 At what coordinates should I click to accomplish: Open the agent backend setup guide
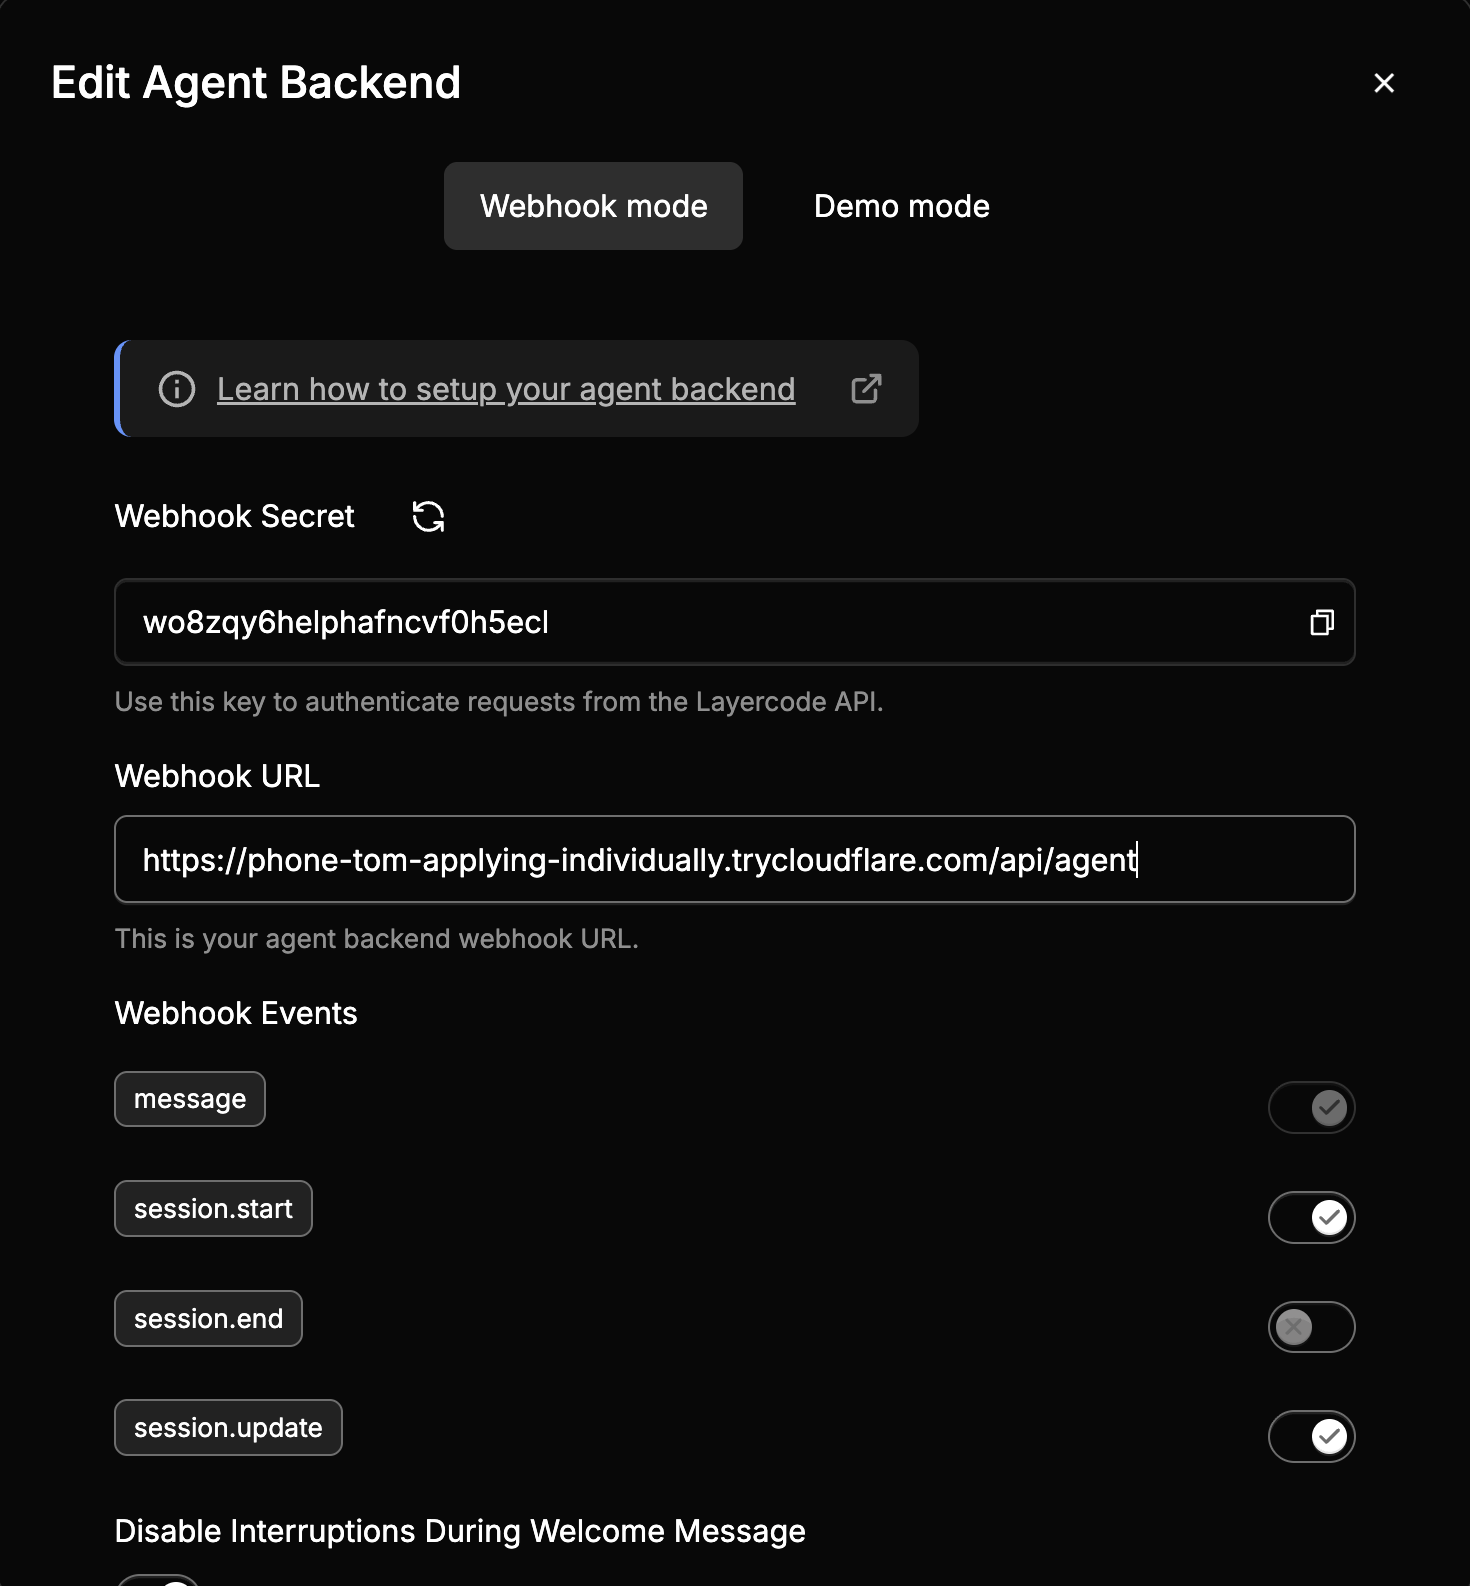click(x=505, y=389)
